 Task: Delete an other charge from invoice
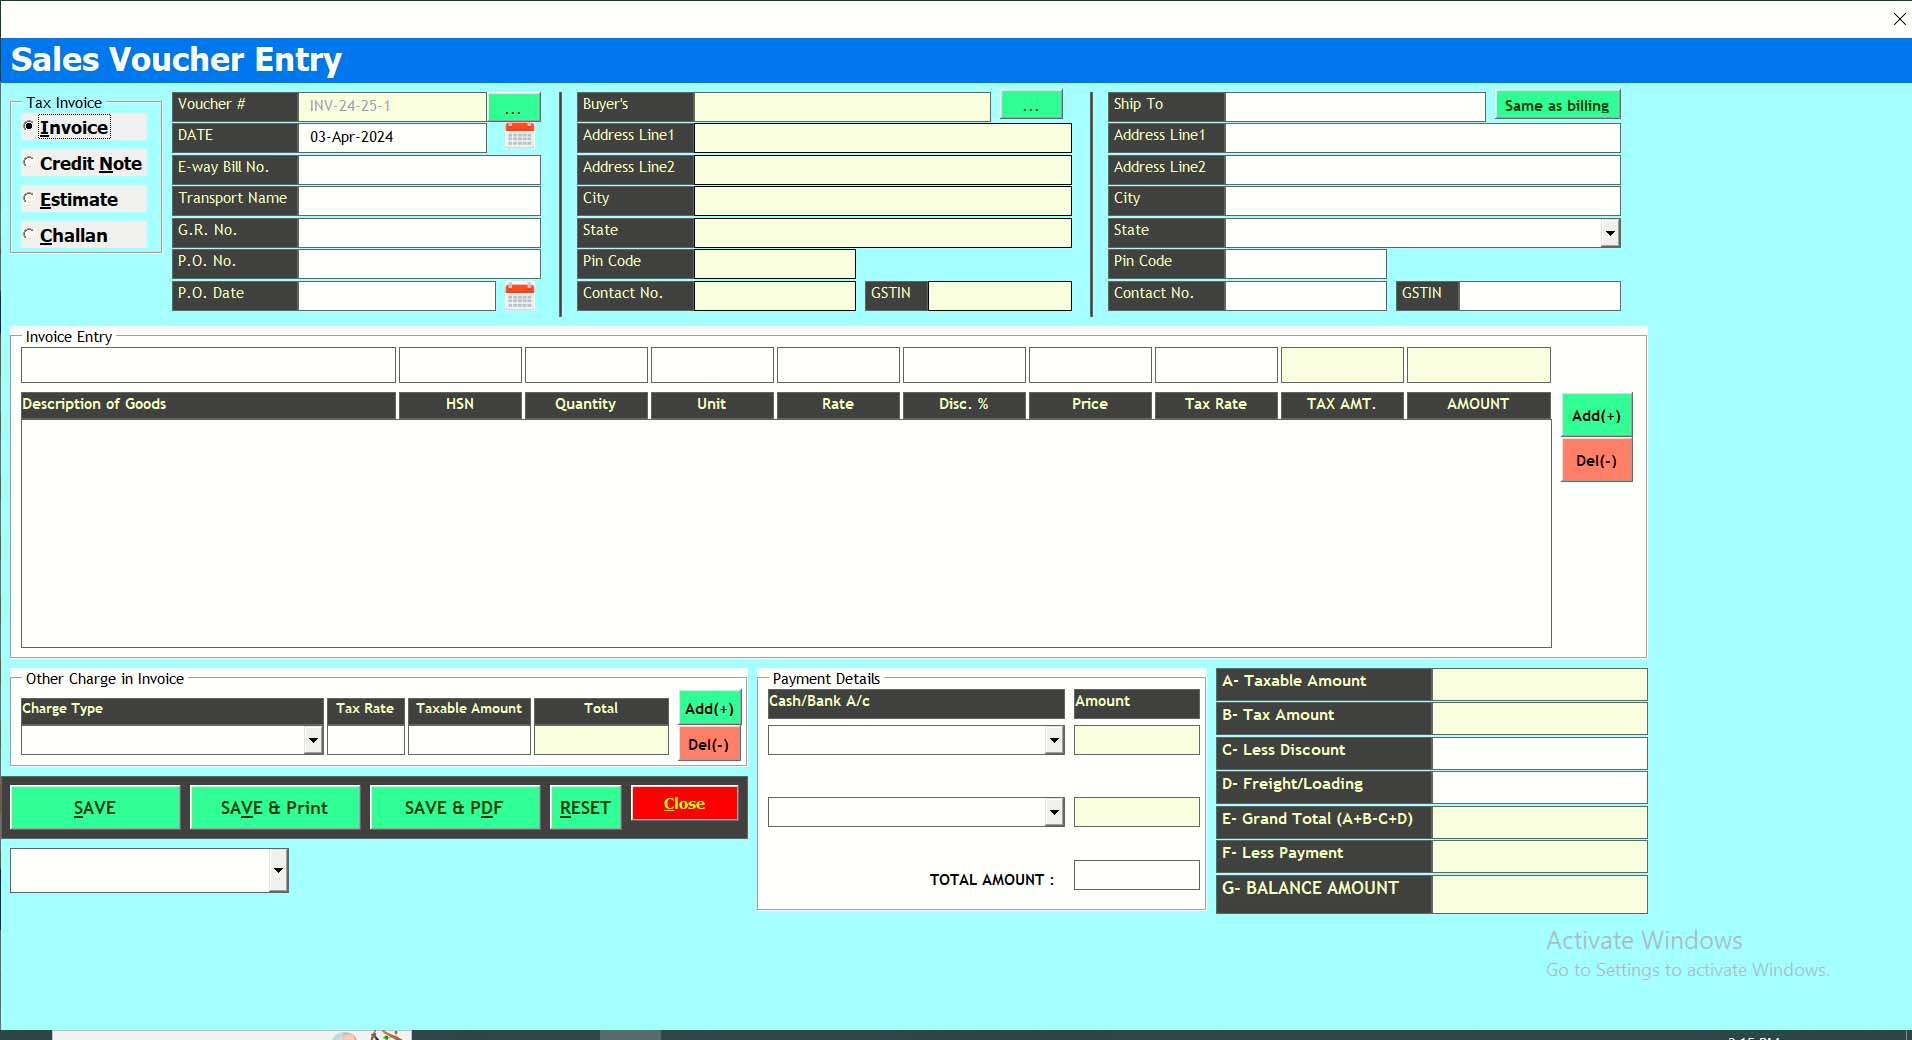709,744
